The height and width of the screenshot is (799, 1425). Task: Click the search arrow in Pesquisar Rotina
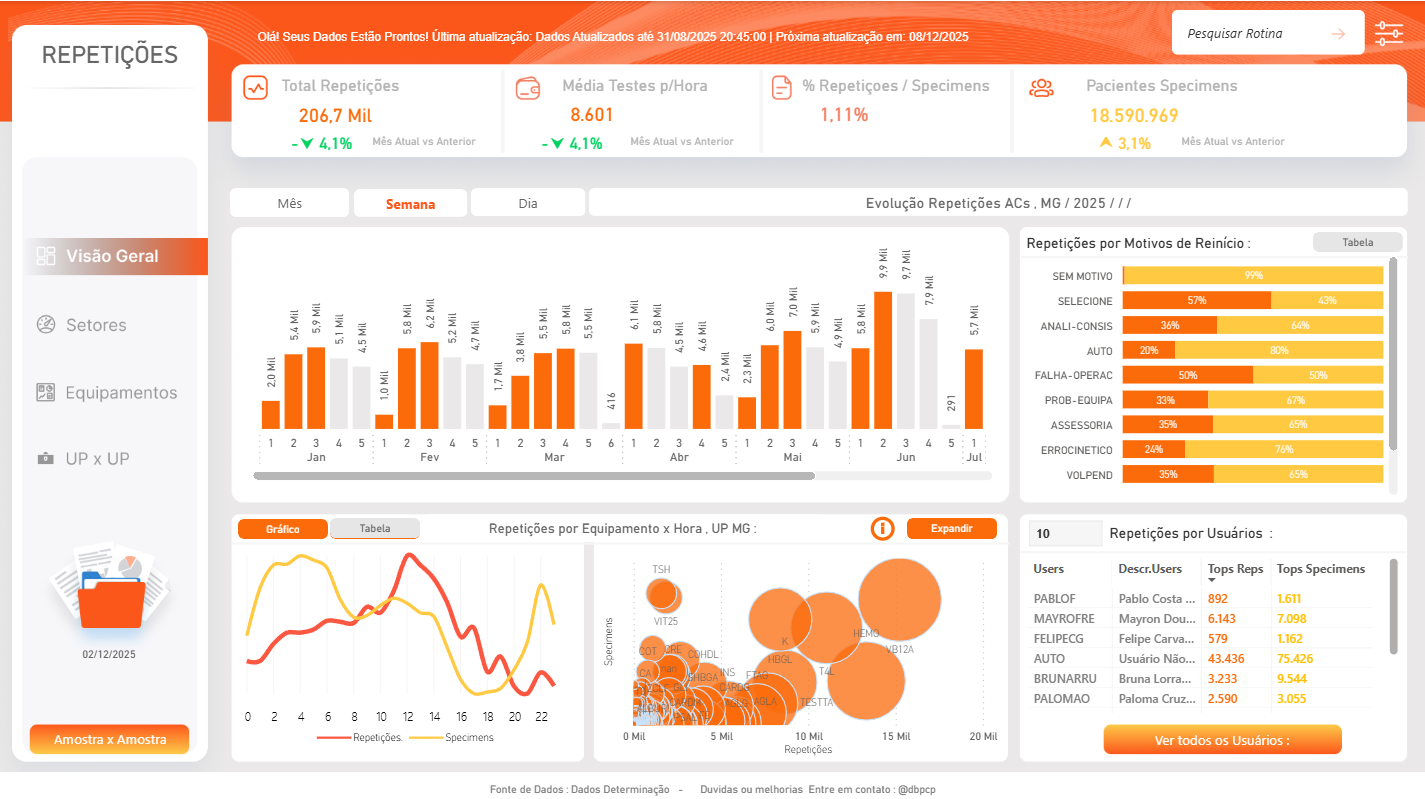point(1338,34)
